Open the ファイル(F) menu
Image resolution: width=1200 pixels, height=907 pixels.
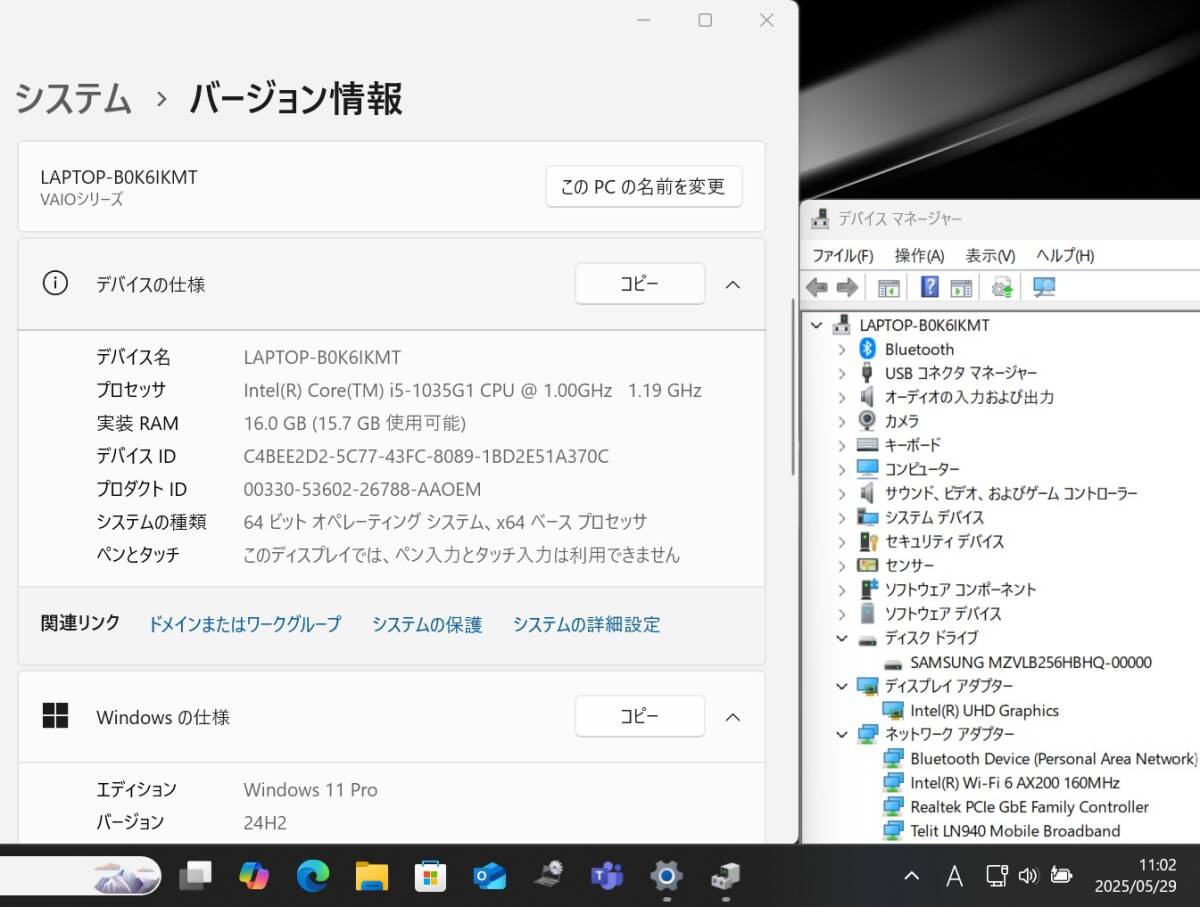pyautogui.click(x=842, y=255)
